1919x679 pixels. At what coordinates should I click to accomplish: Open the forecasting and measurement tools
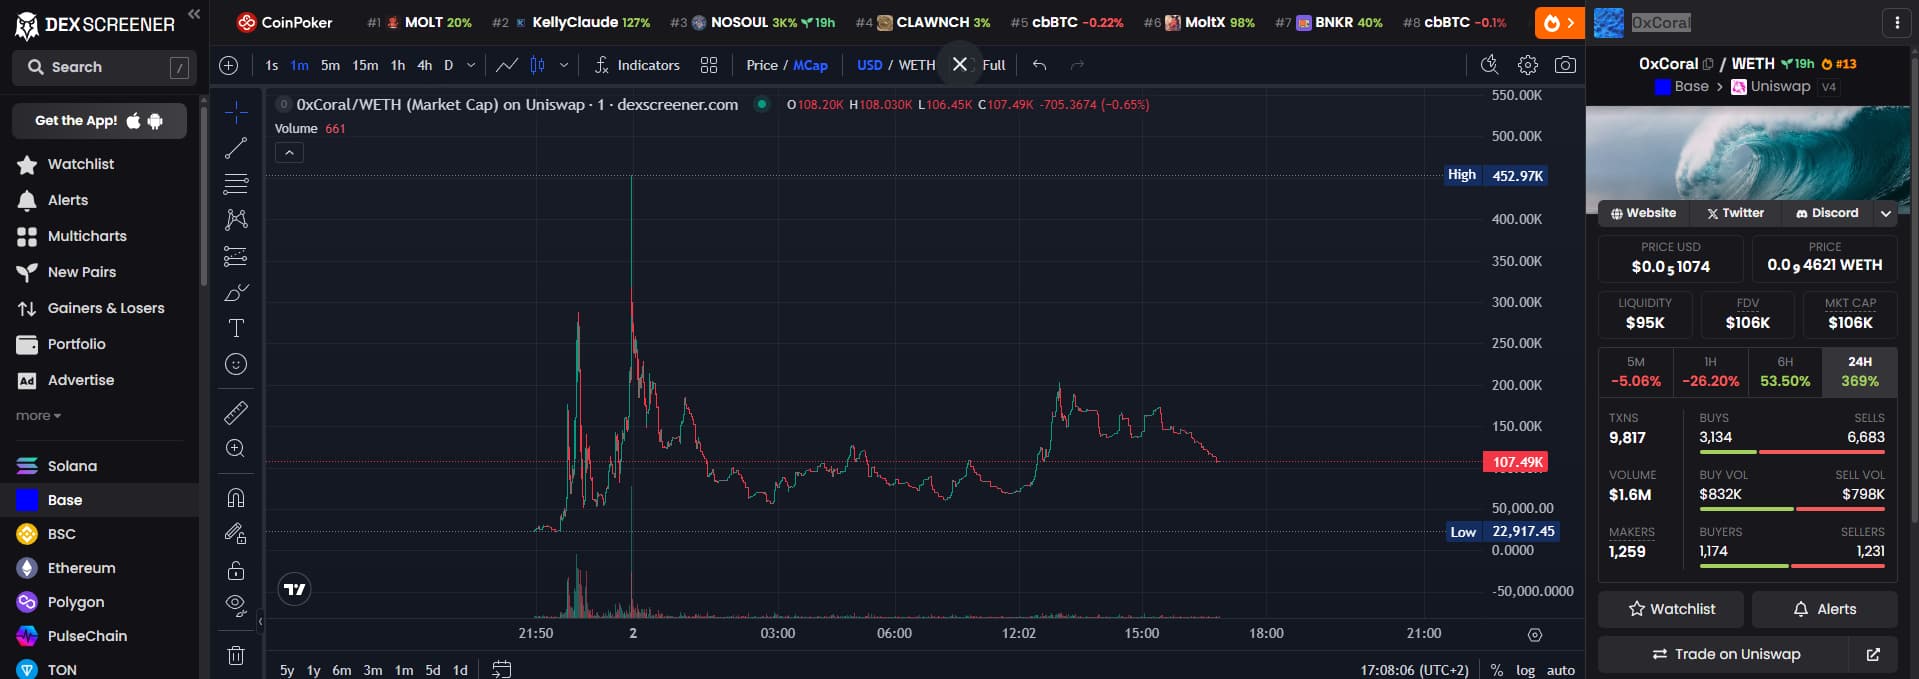pos(236,256)
